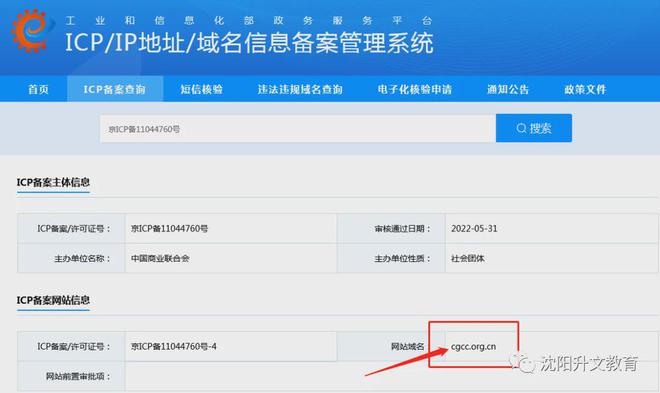Click the 审核通过日期 label
The height and width of the screenshot is (393, 660).
pyautogui.click(x=403, y=228)
